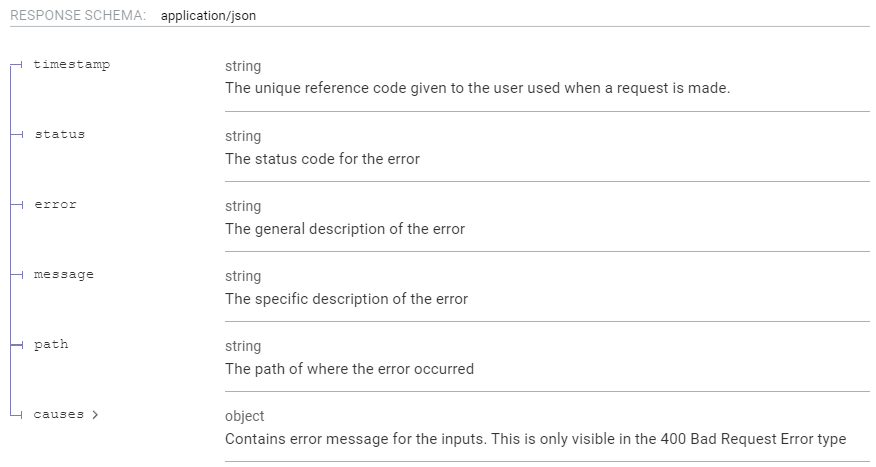This screenshot has width=876, height=467.
Task: Click the timestamp property name
Action: click(x=71, y=64)
